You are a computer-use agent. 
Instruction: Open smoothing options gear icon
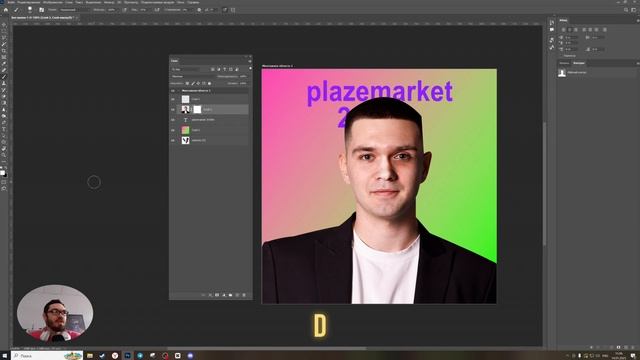tap(199, 10)
